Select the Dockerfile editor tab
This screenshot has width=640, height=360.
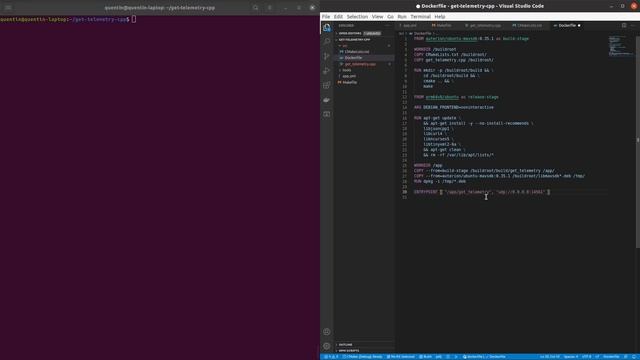pos(567,25)
